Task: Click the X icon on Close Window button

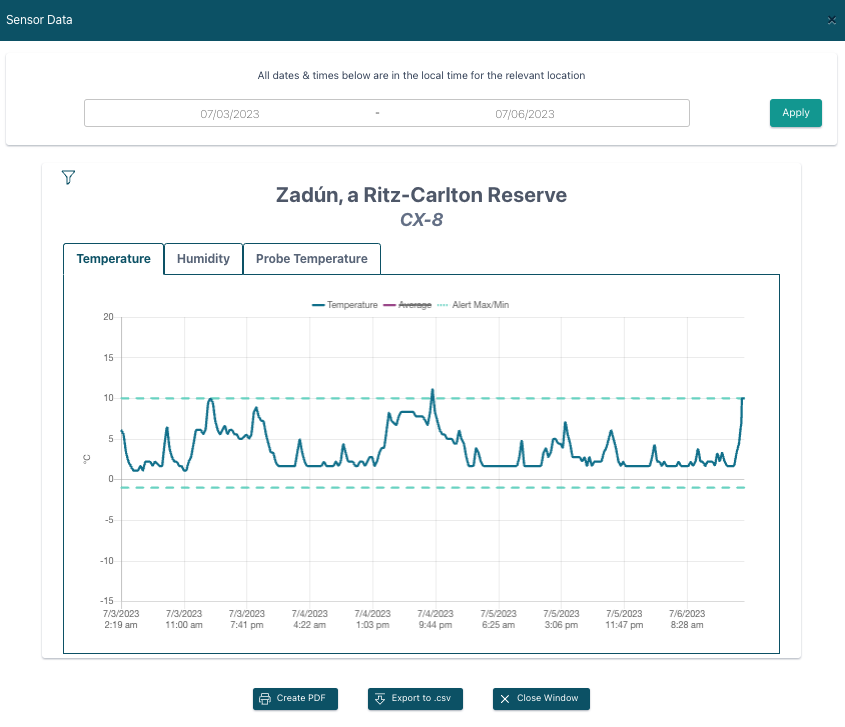Action: (505, 699)
